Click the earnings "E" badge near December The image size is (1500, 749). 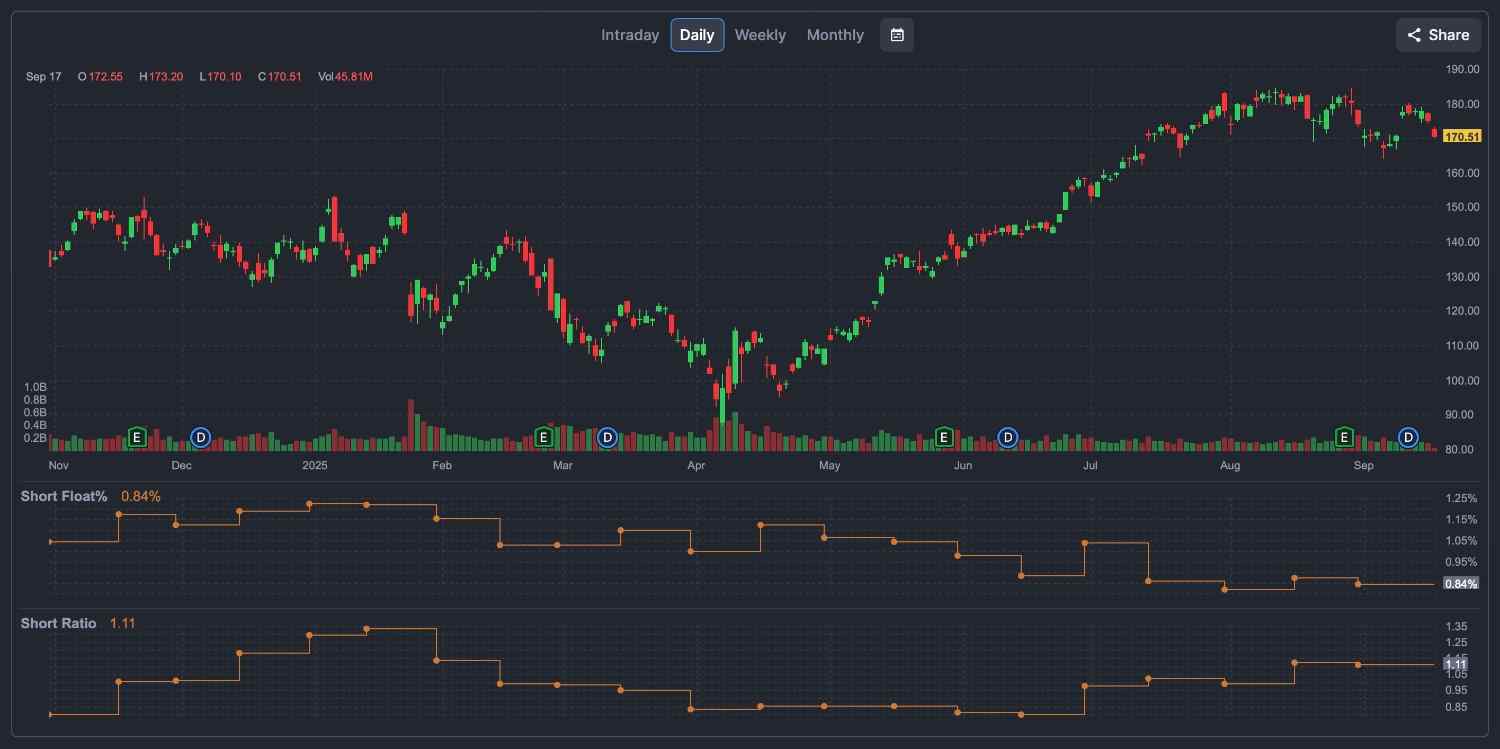(137, 437)
